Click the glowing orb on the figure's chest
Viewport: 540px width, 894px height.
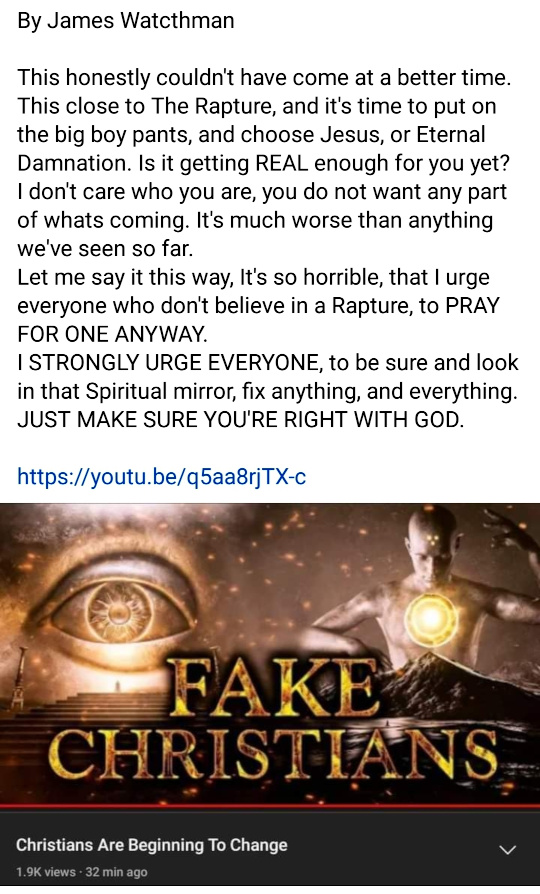[x=431, y=618]
